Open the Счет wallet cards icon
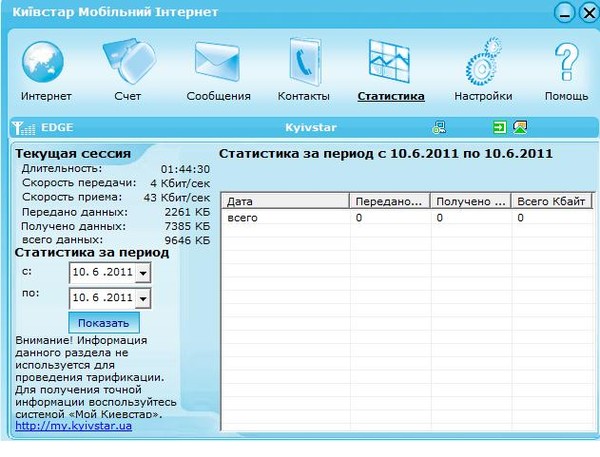The height and width of the screenshot is (457, 600). [129, 62]
